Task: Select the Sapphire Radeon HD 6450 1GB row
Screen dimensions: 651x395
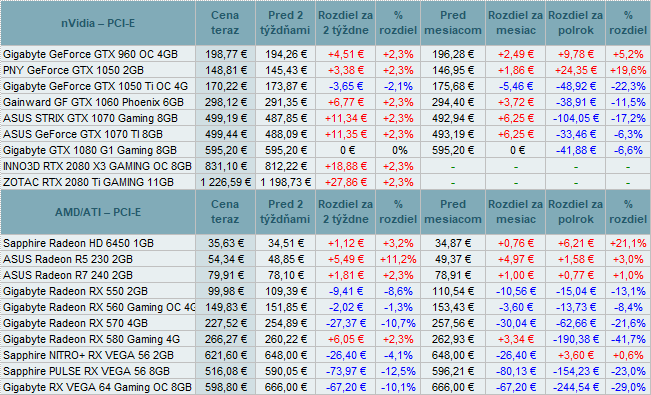Action: point(326,243)
